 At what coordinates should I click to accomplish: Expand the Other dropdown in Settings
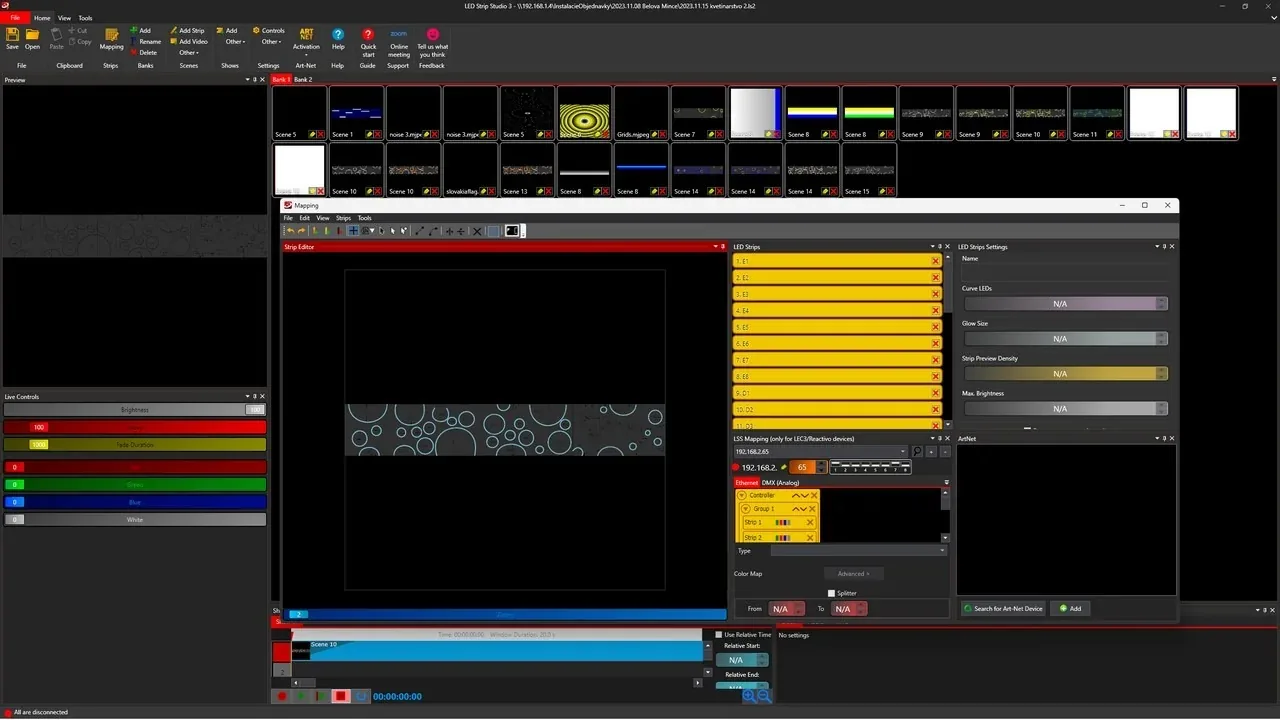pyautogui.click(x=271, y=42)
